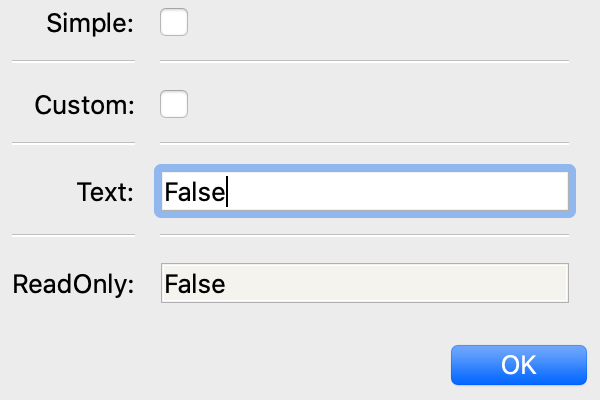Click the "ReadOnly:" label

point(73,285)
